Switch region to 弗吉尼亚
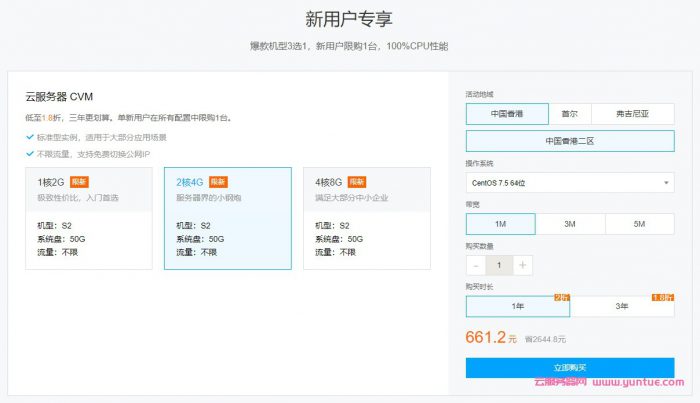 (632, 113)
